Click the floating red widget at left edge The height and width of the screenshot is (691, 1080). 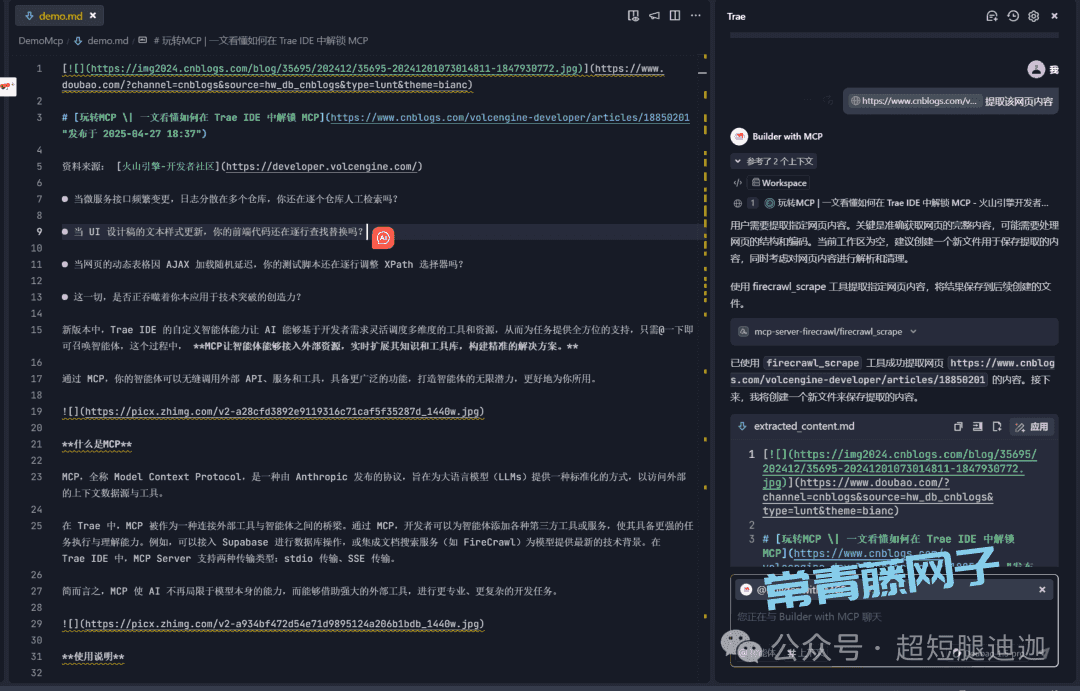tap(8, 87)
